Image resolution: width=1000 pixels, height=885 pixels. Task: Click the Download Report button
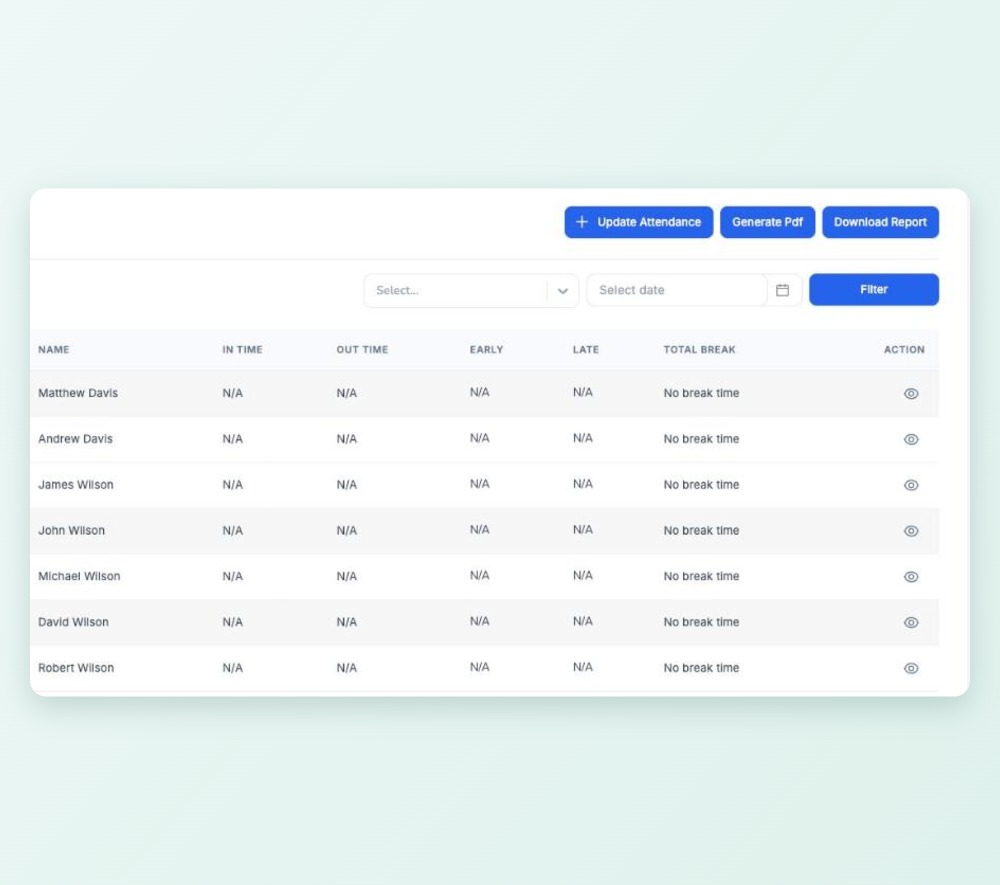pyautogui.click(x=880, y=222)
